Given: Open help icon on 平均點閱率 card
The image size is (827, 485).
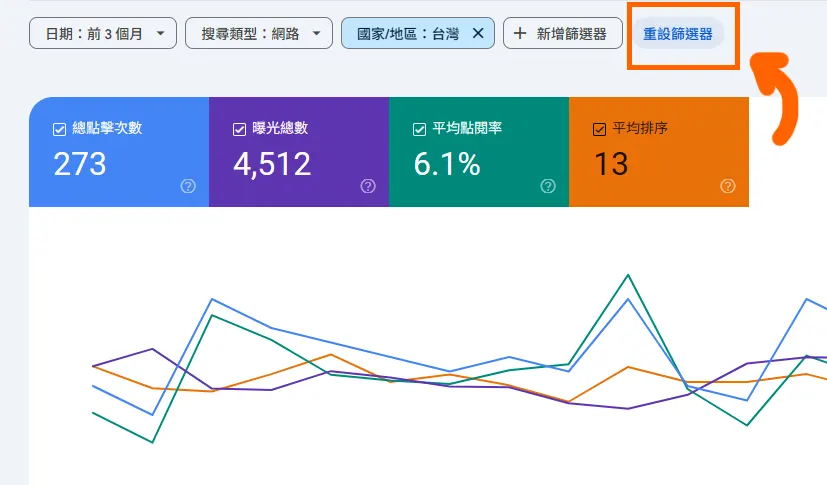Looking at the screenshot, I should 548,186.
